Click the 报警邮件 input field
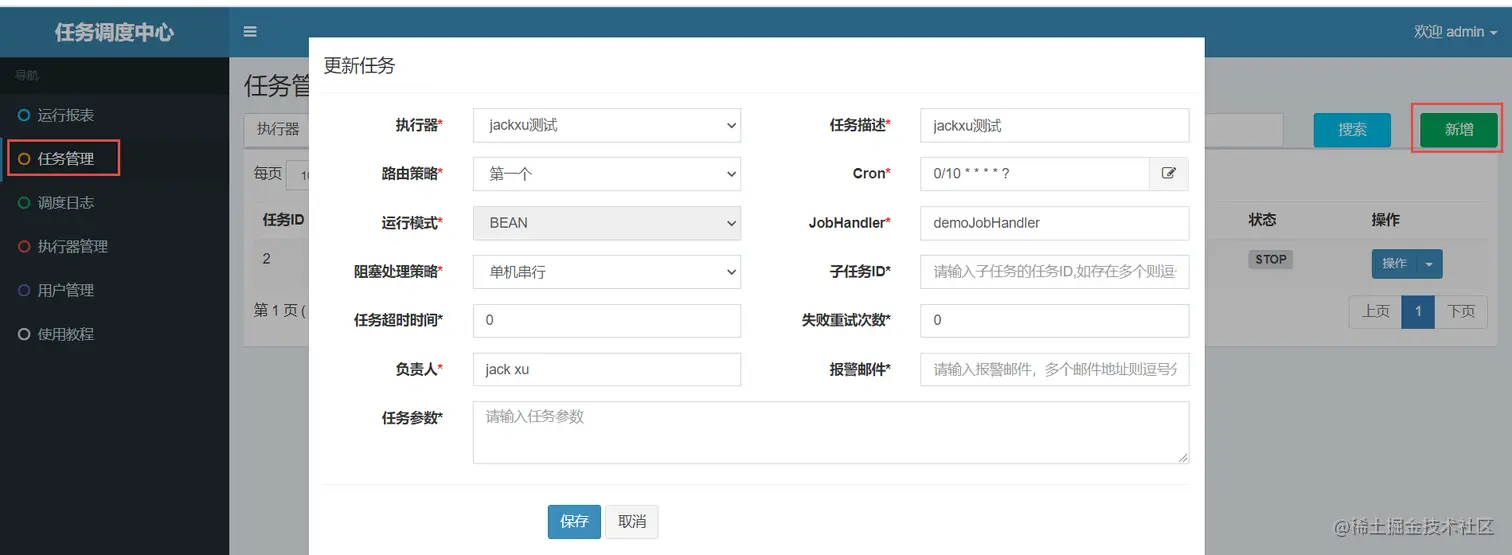The width and height of the screenshot is (1512, 555). click(1054, 369)
